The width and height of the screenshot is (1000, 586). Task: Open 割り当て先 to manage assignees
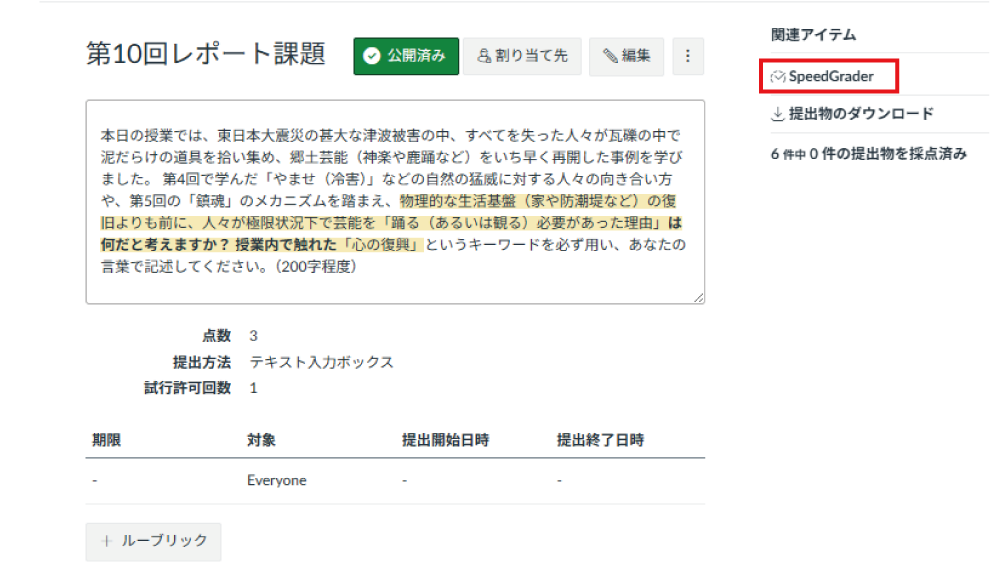coord(522,56)
